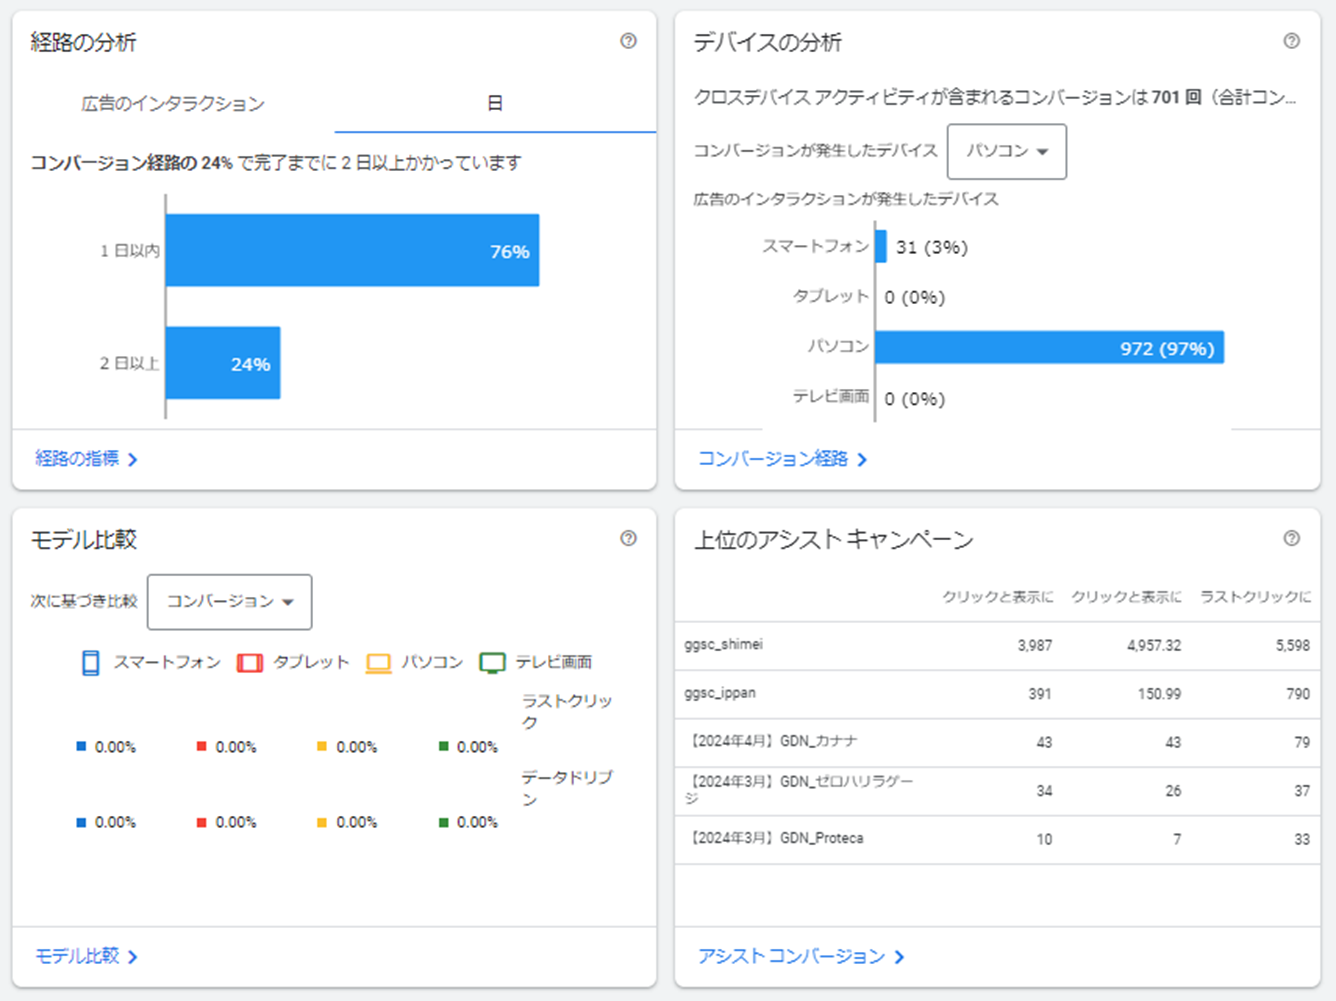The height and width of the screenshot is (1001, 1336).
Task: Click the ラストクリックに column header
Action: click(1256, 597)
